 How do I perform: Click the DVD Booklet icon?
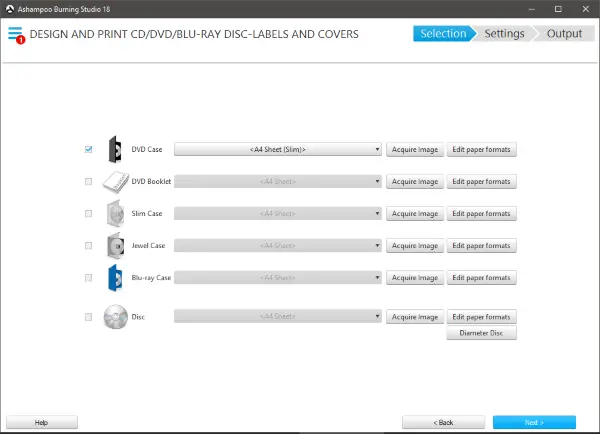pyautogui.click(x=116, y=182)
